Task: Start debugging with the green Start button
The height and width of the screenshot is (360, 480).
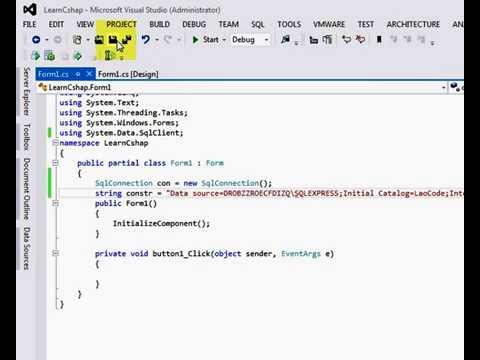Action: 206,40
